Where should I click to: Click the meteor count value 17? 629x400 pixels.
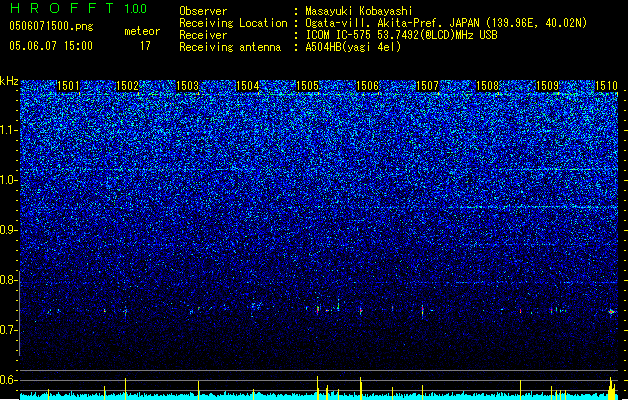[x=145, y=46]
